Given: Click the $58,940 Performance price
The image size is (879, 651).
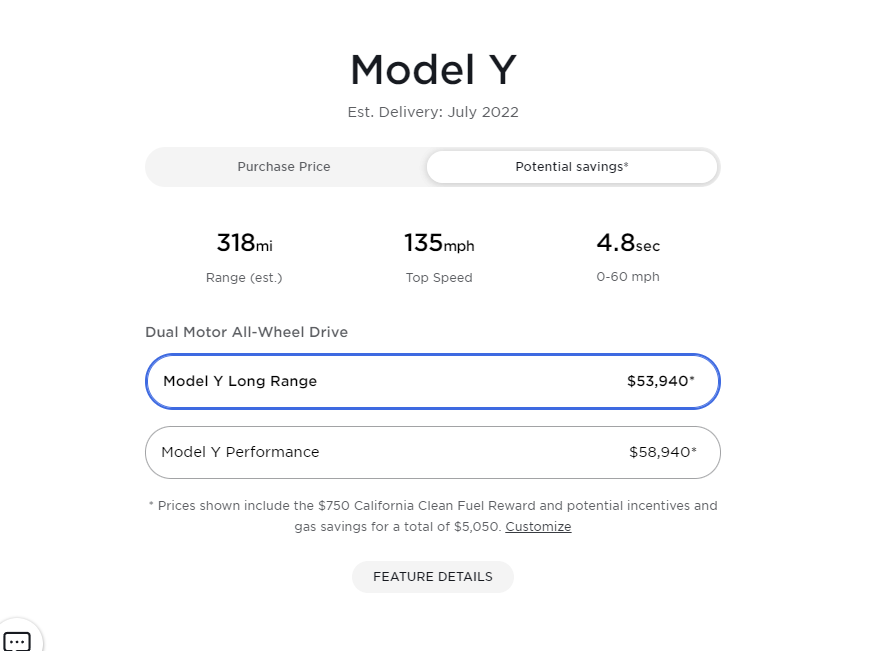Looking at the screenshot, I should 662,452.
